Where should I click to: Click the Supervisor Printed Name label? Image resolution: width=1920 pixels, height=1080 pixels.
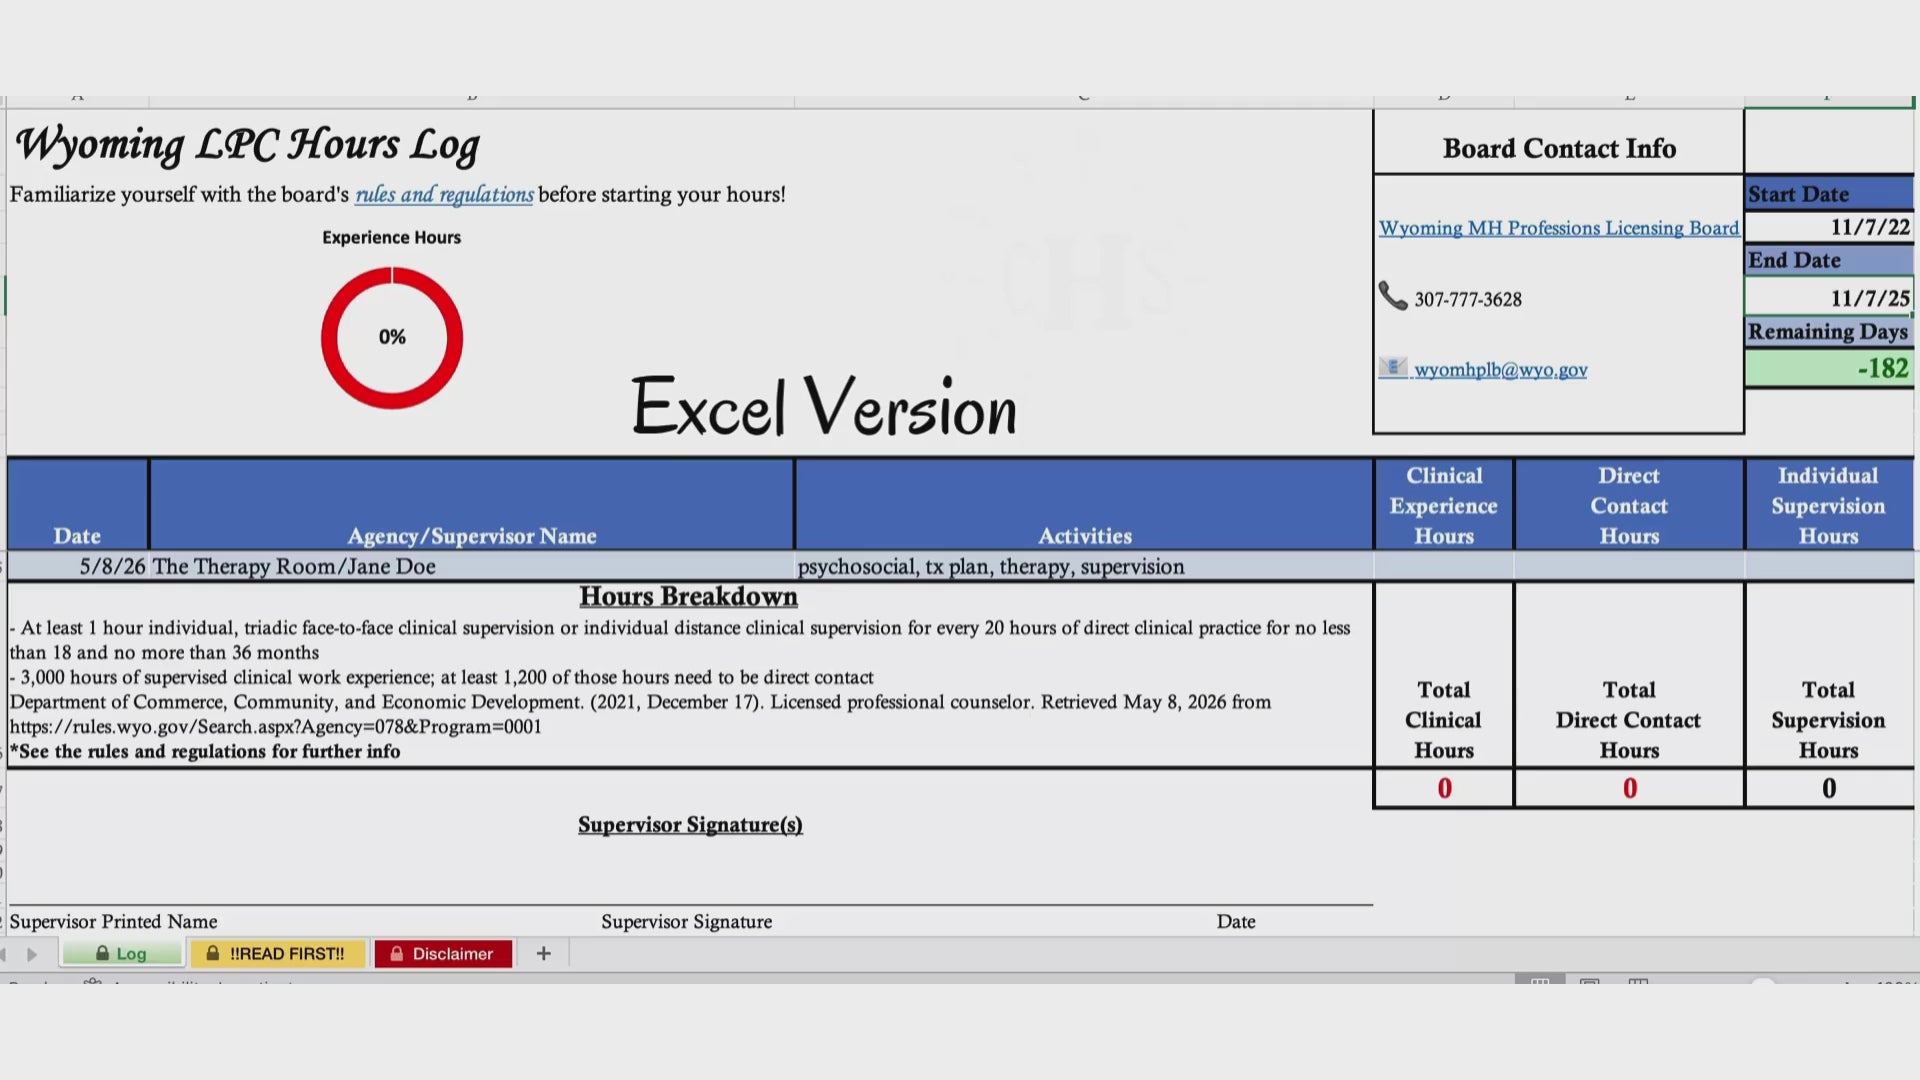(x=113, y=921)
